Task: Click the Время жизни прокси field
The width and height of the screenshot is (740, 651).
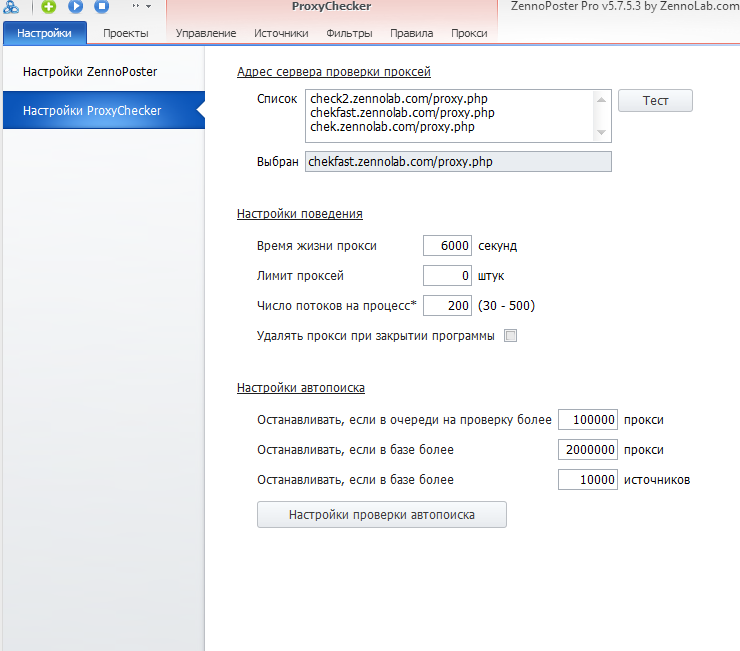Action: pyautogui.click(x=447, y=245)
